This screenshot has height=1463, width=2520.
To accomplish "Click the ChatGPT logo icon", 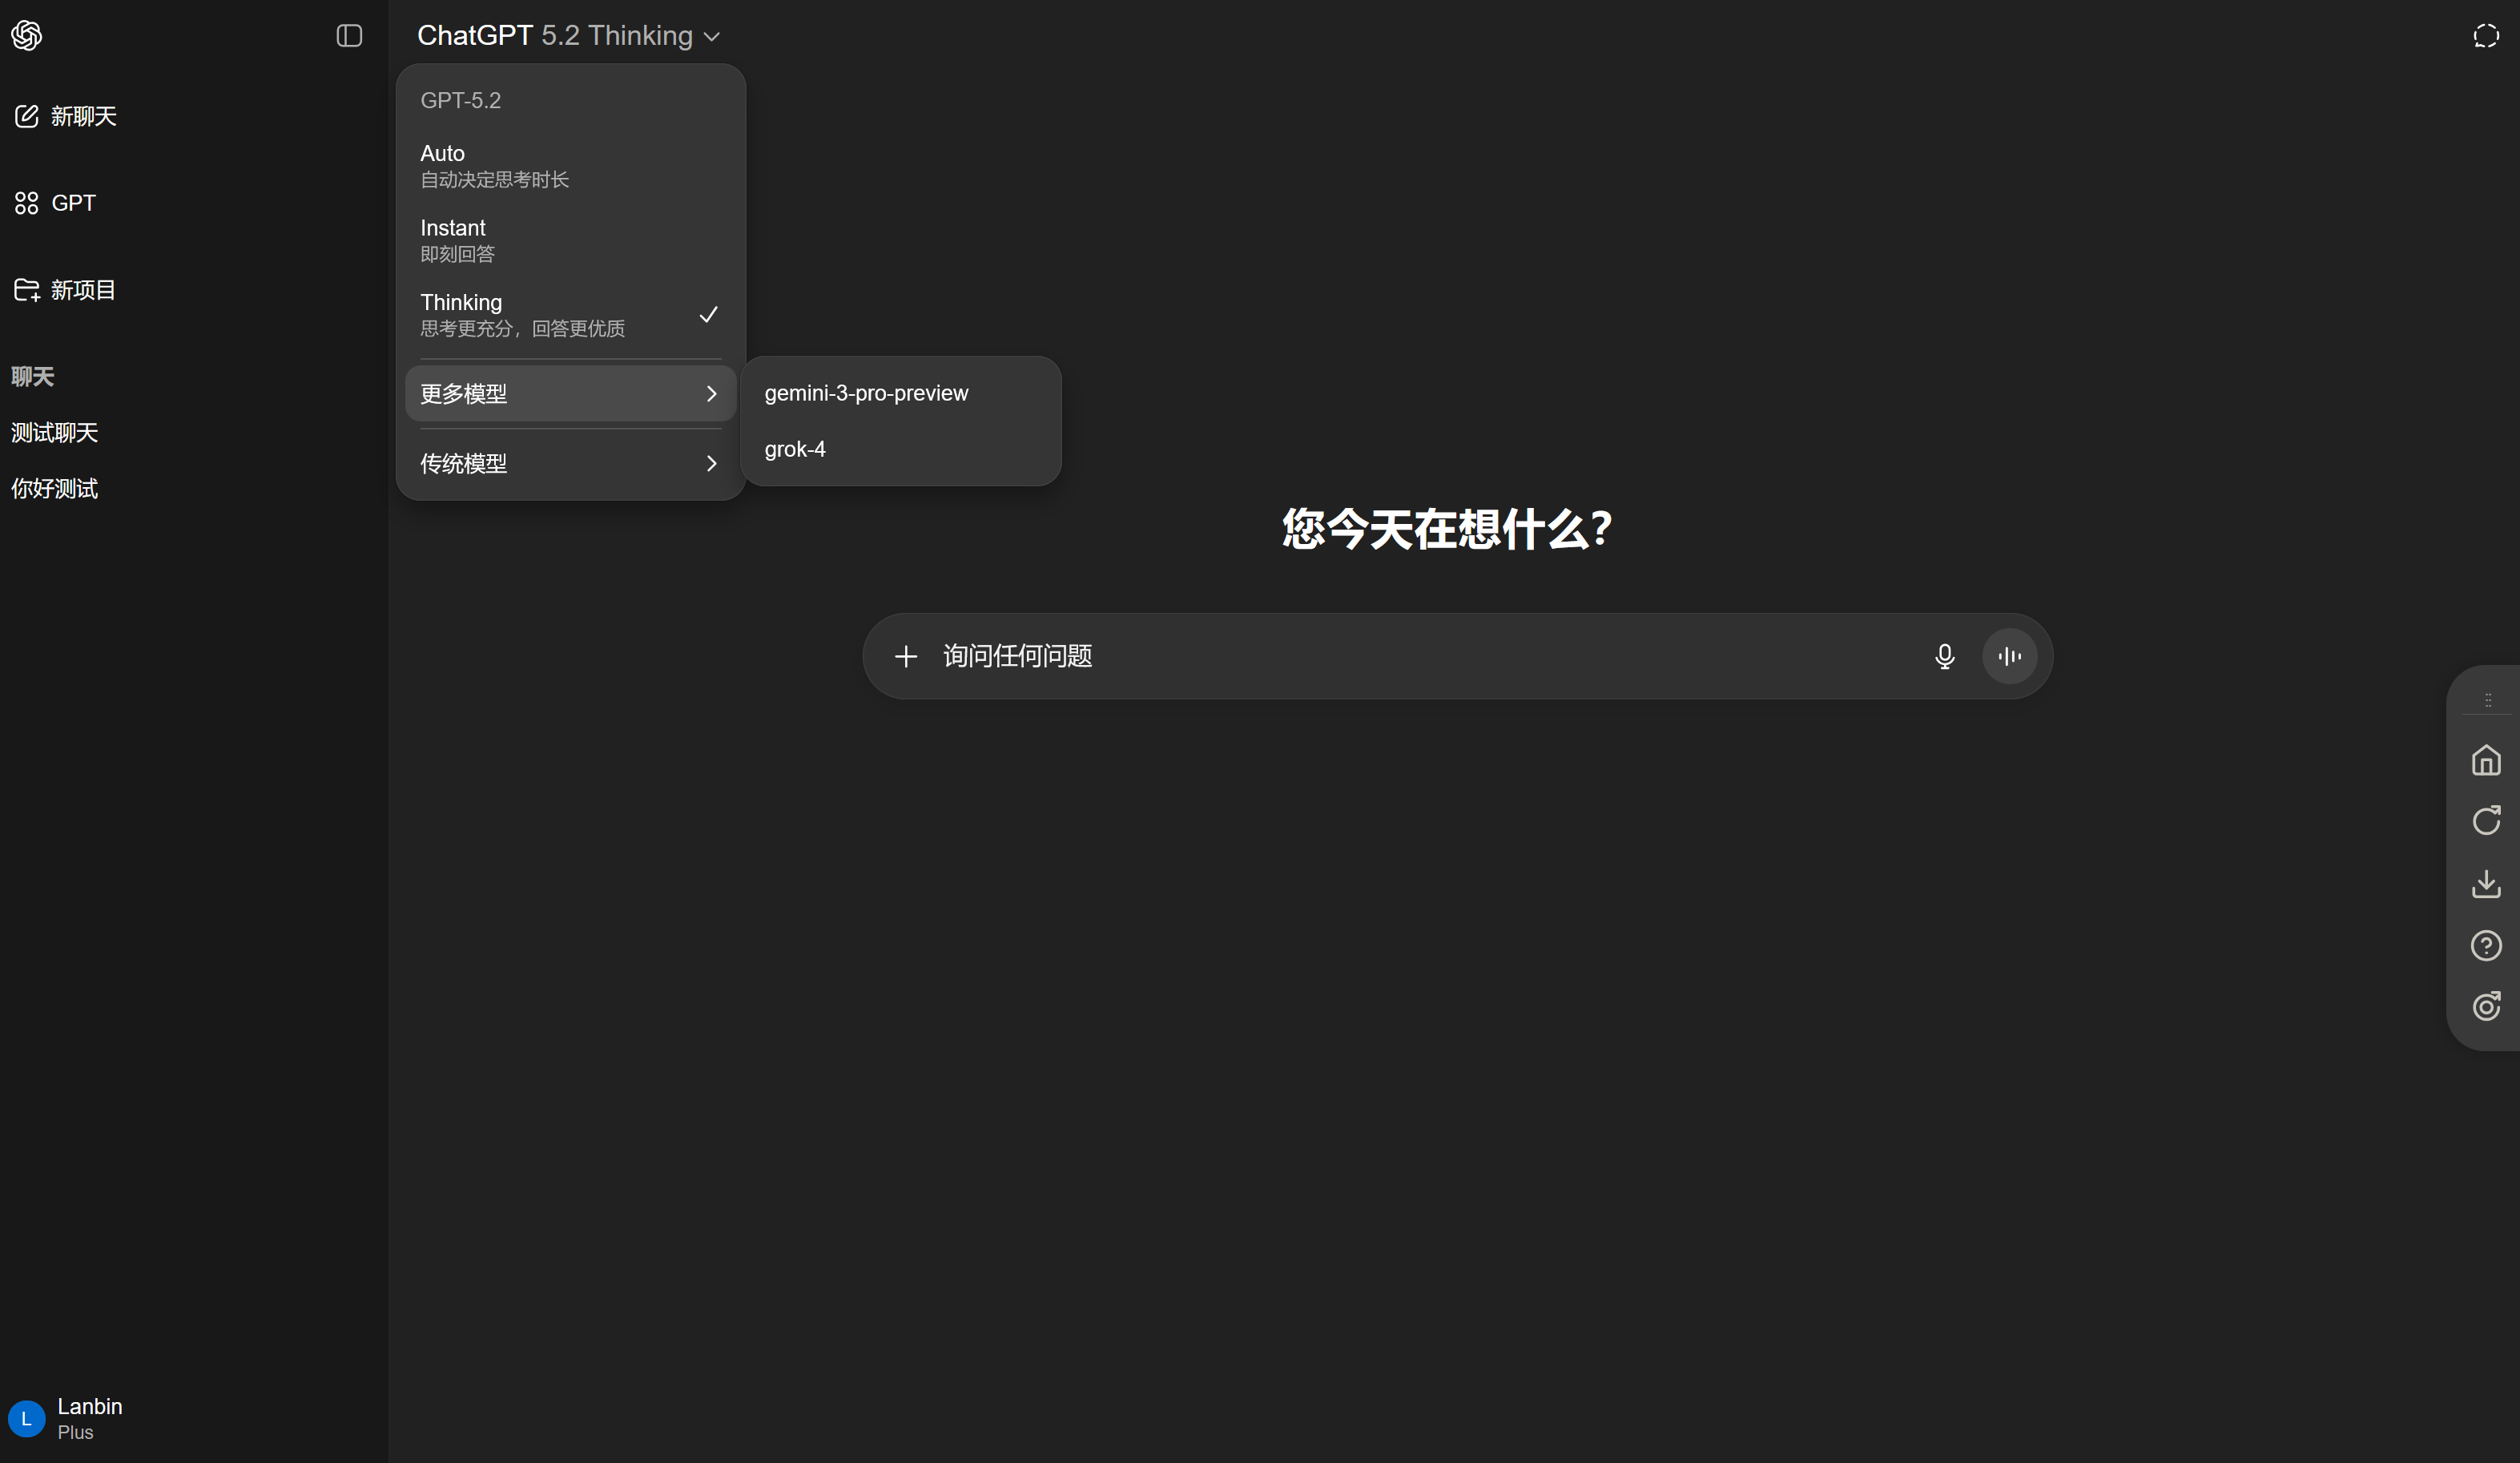I will point(27,36).
